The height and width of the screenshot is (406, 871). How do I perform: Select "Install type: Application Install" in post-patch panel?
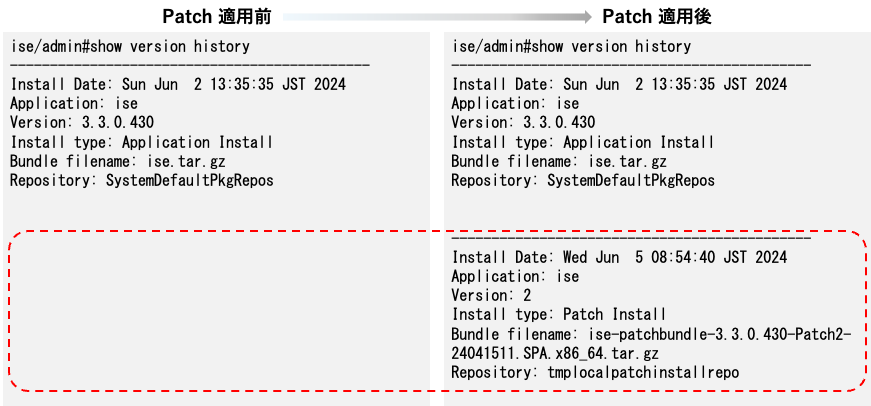click(x=583, y=142)
